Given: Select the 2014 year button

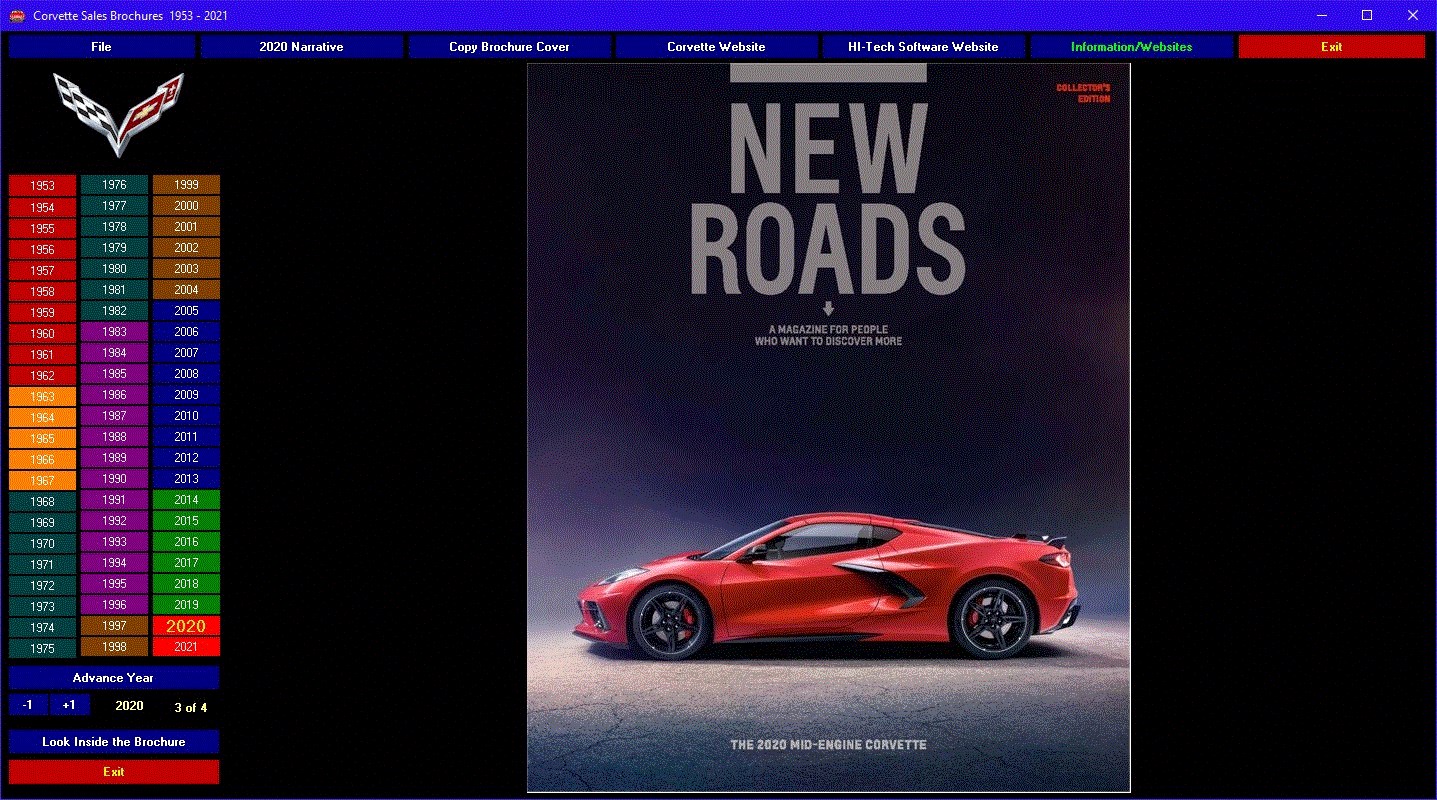Looking at the screenshot, I should (186, 500).
